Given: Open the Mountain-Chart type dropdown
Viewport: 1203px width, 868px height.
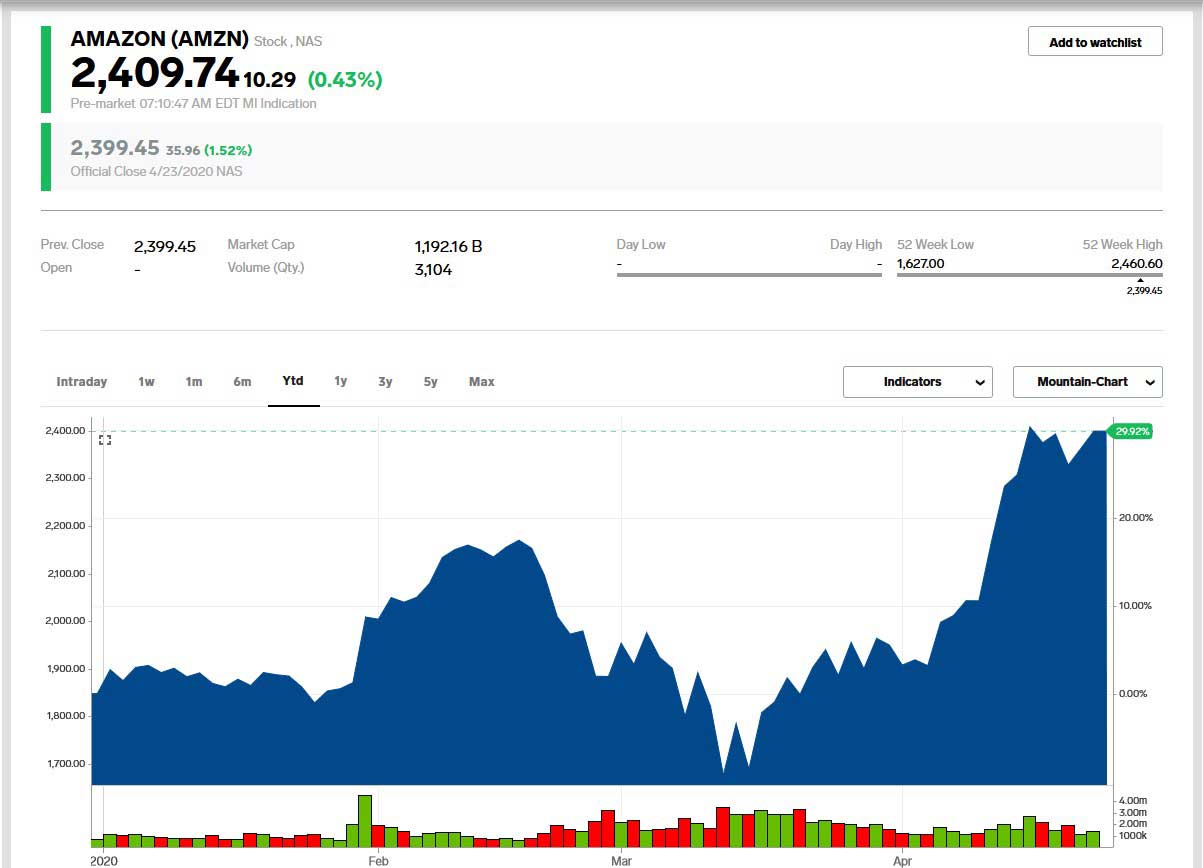Looking at the screenshot, I should (1088, 382).
